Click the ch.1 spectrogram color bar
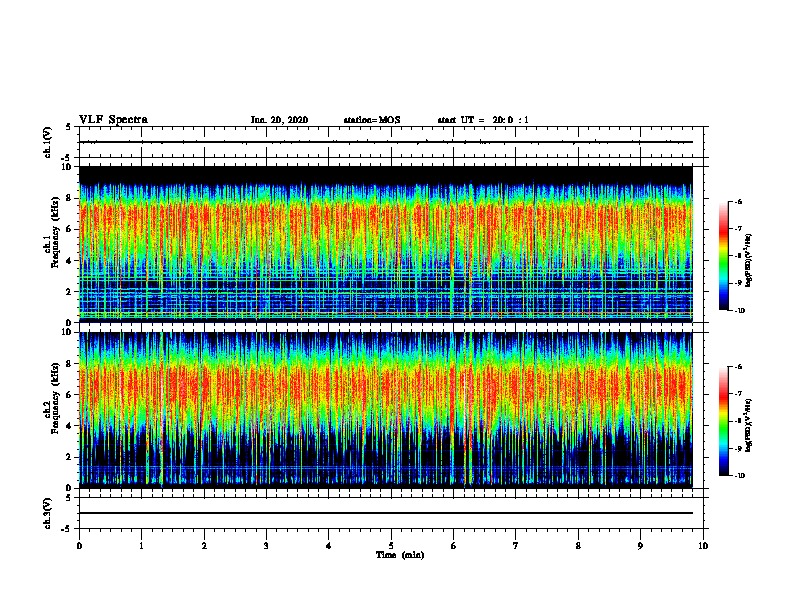Image resolution: width=792 pixels, height=612 pixels. point(724,256)
